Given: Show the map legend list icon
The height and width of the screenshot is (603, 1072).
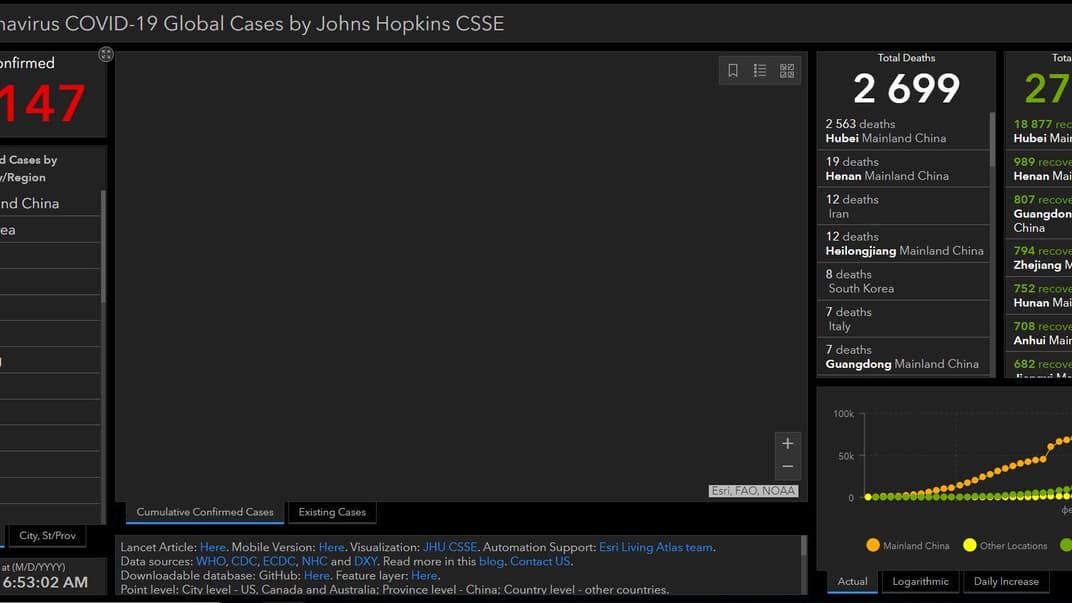Looking at the screenshot, I should (x=760, y=70).
